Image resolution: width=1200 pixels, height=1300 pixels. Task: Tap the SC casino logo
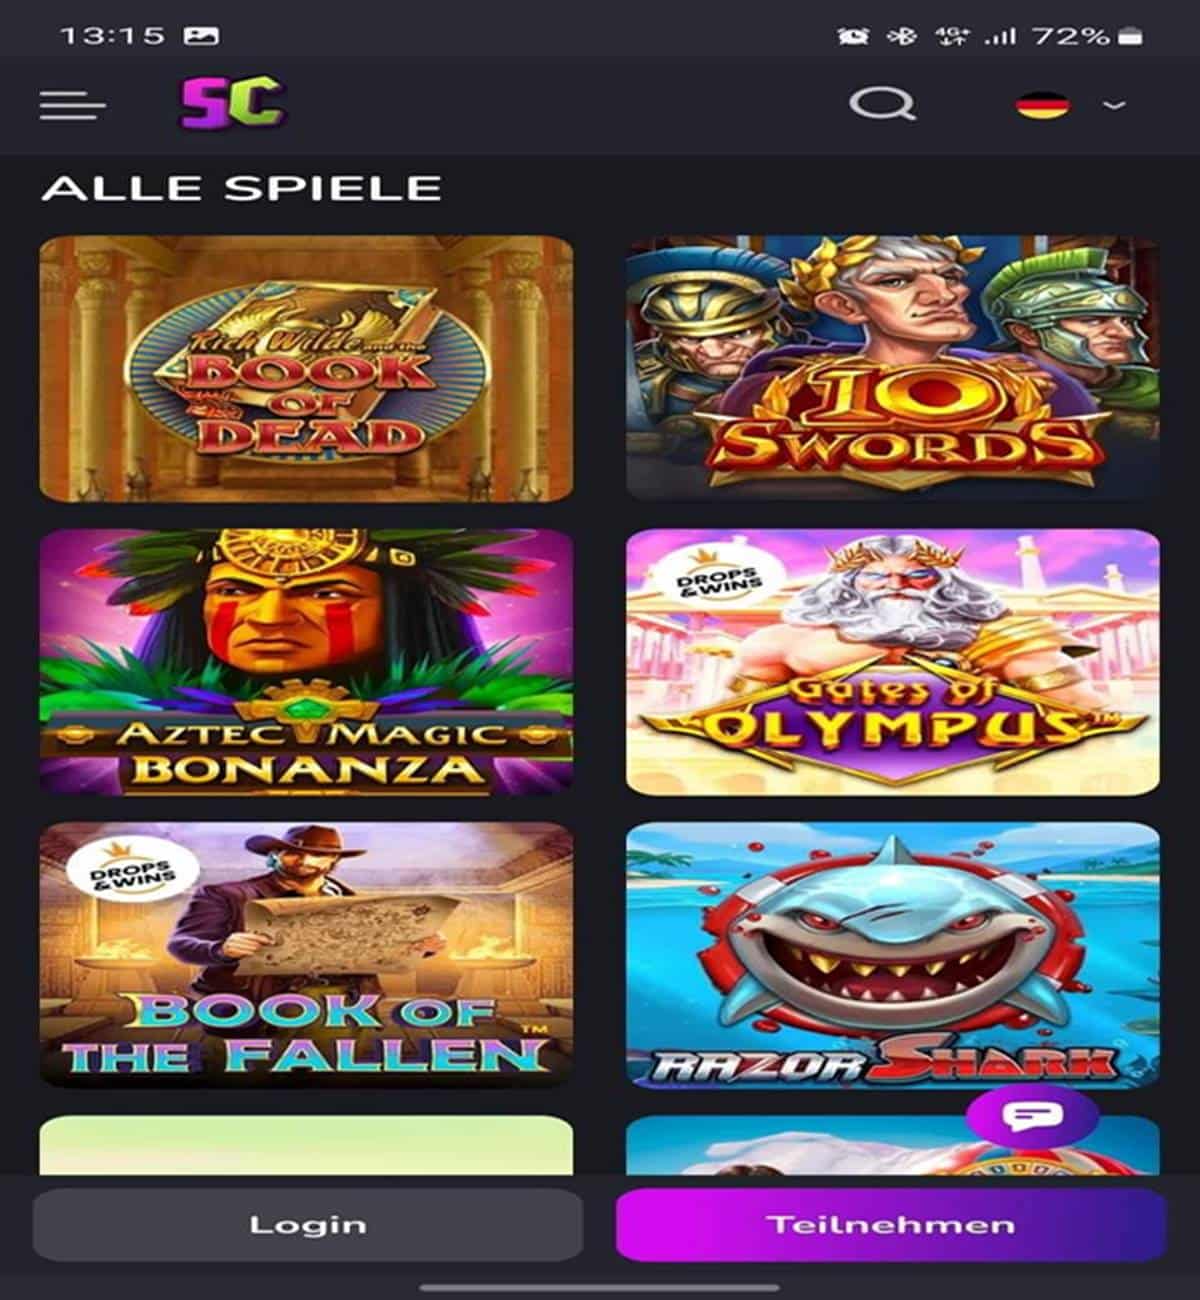(x=233, y=103)
